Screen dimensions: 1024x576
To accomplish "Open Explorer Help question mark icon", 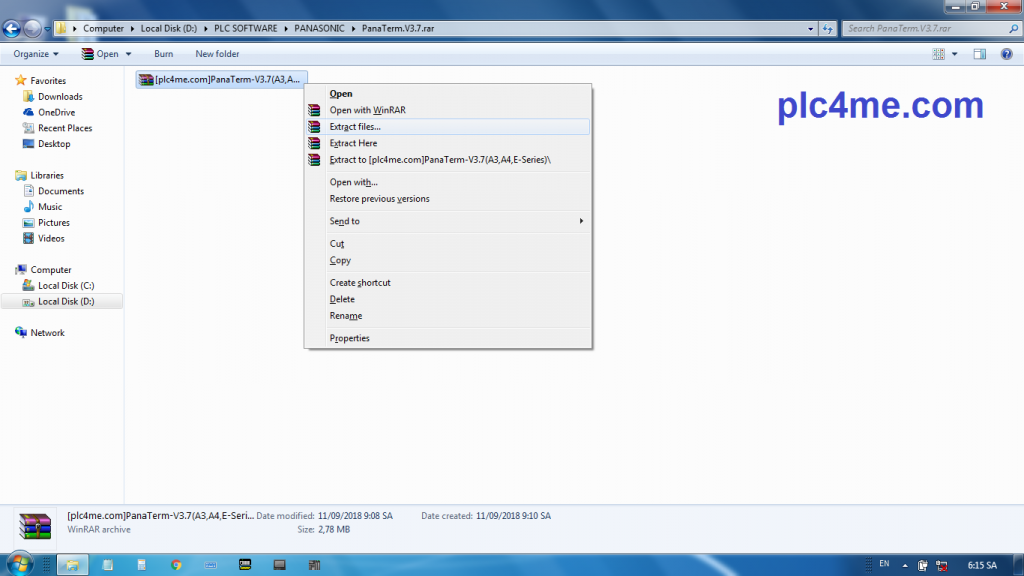I will [x=1007, y=54].
